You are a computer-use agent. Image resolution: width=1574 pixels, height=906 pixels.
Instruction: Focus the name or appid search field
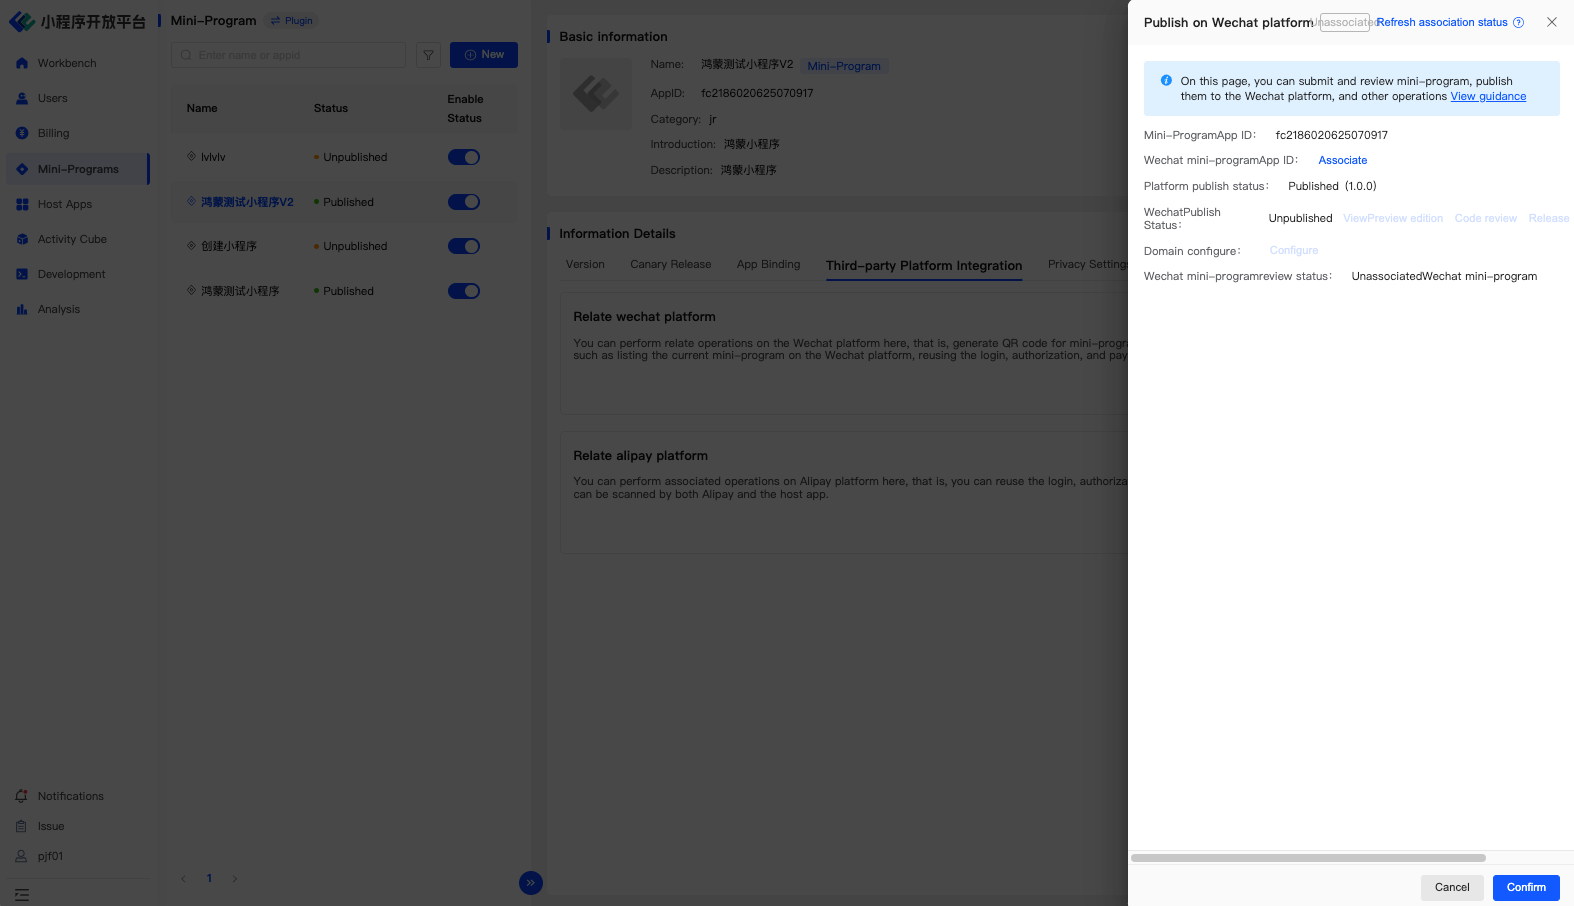[x=288, y=55]
